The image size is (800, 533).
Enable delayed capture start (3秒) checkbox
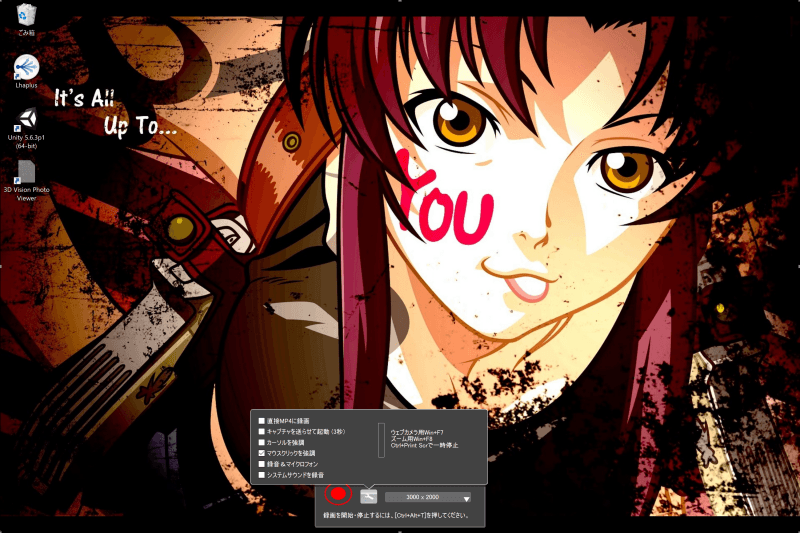[x=262, y=432]
